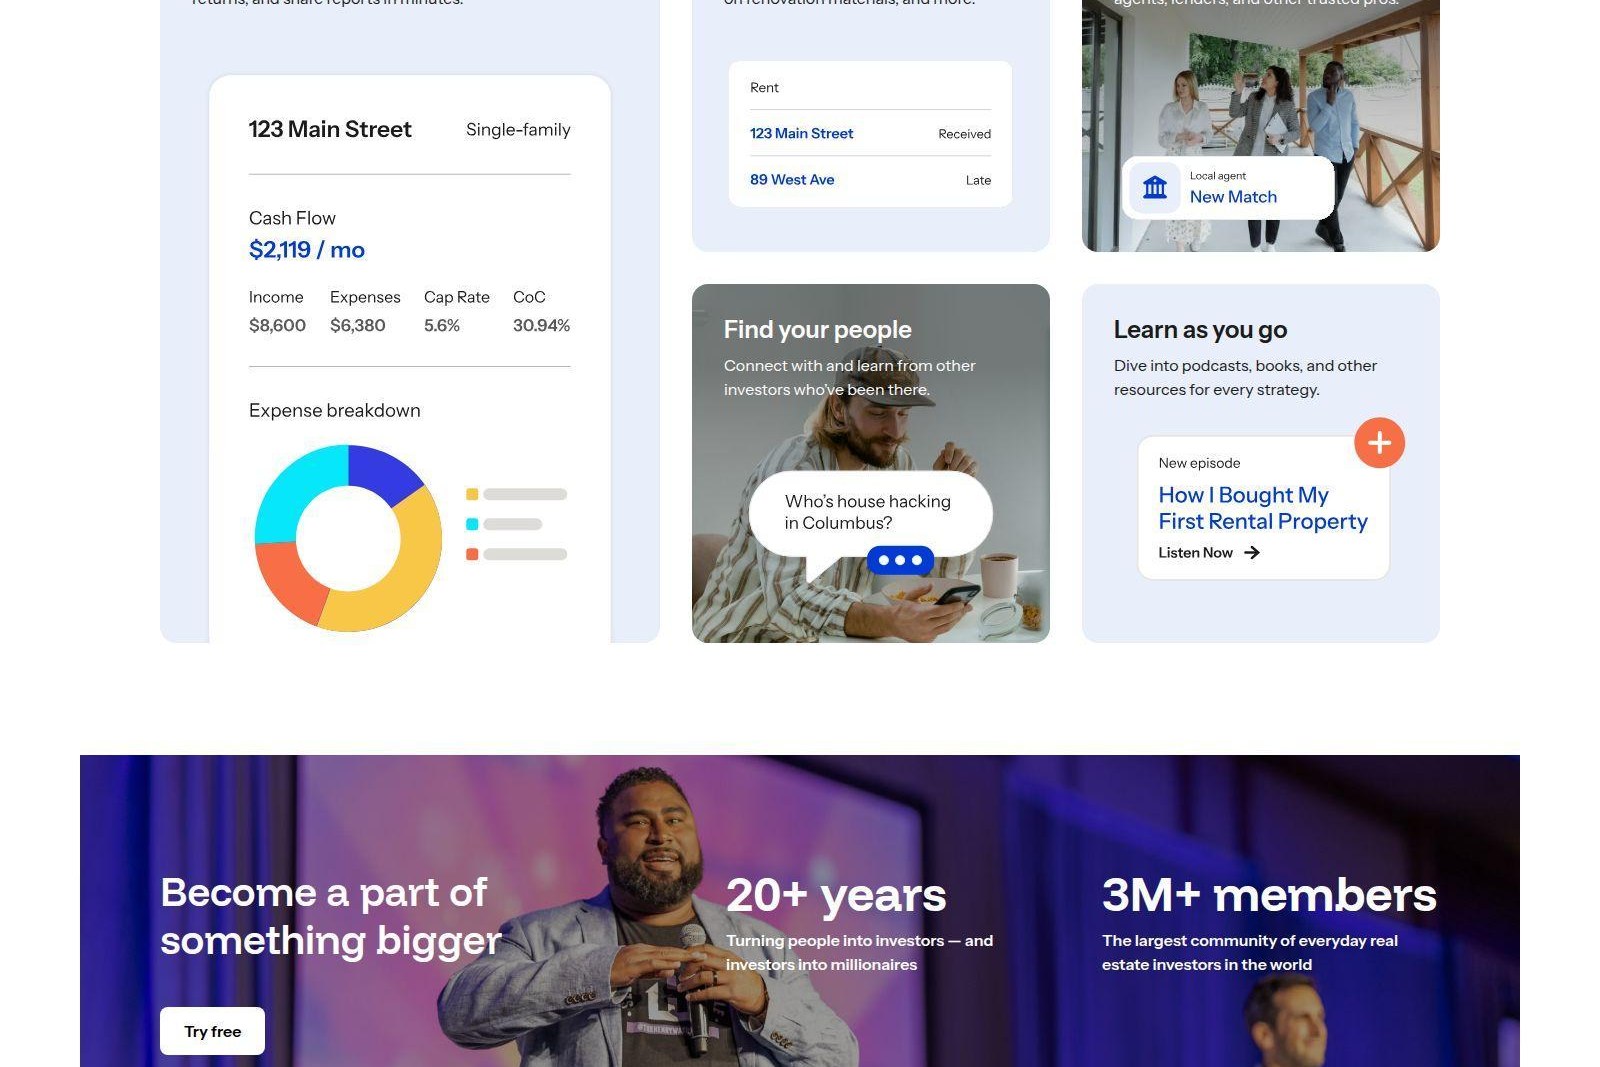Click the cyan legend square in expense breakdown
This screenshot has width=1600, height=1067.
coord(472,524)
